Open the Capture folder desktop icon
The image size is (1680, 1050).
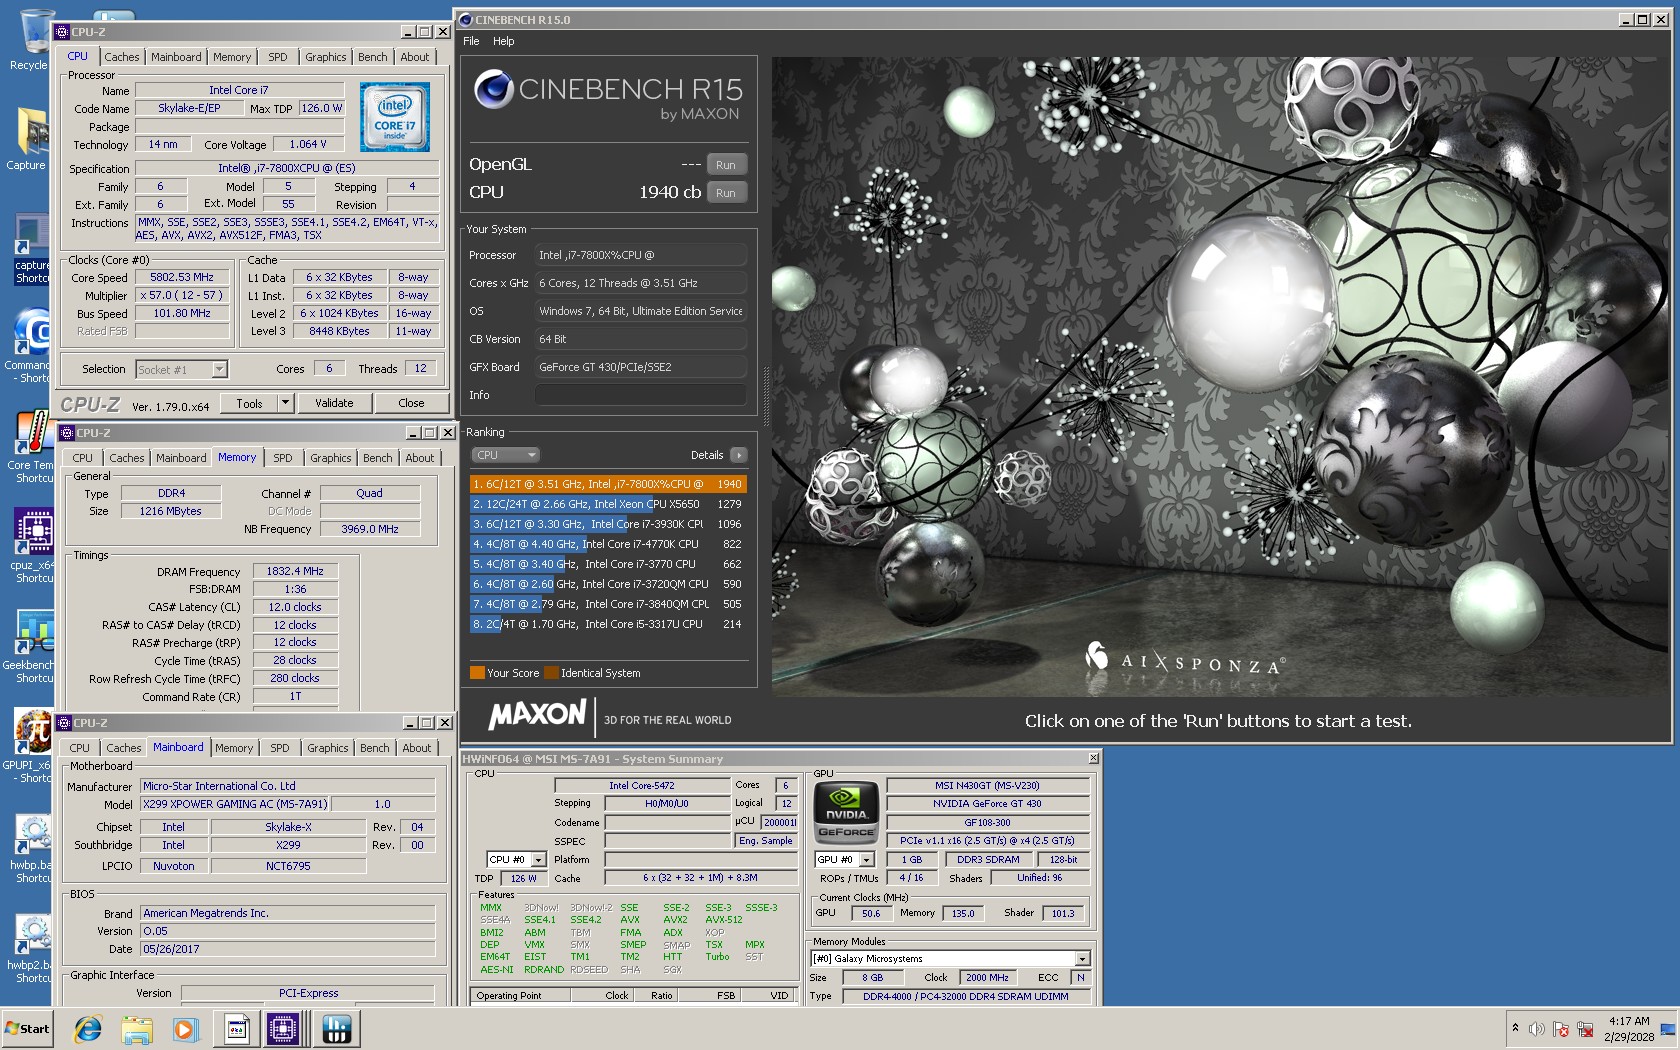point(30,140)
